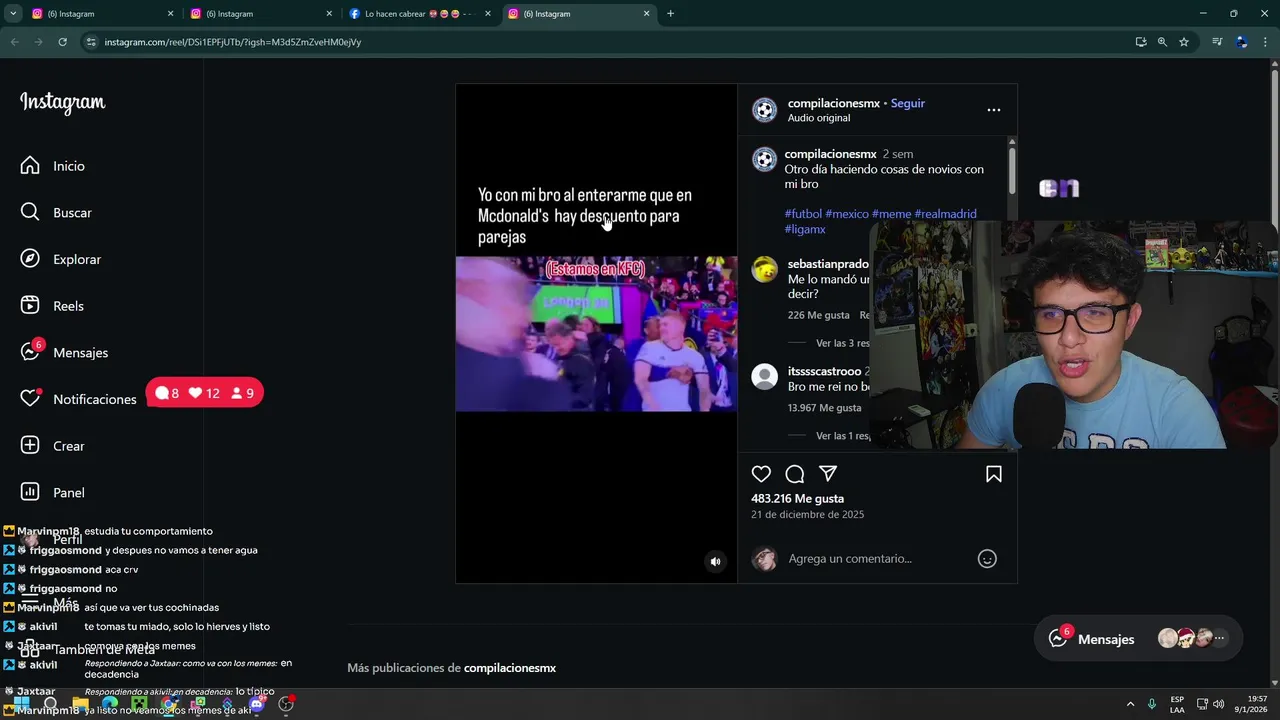
Task: Follow compilacionesmx with Seguir
Action: click(x=908, y=103)
